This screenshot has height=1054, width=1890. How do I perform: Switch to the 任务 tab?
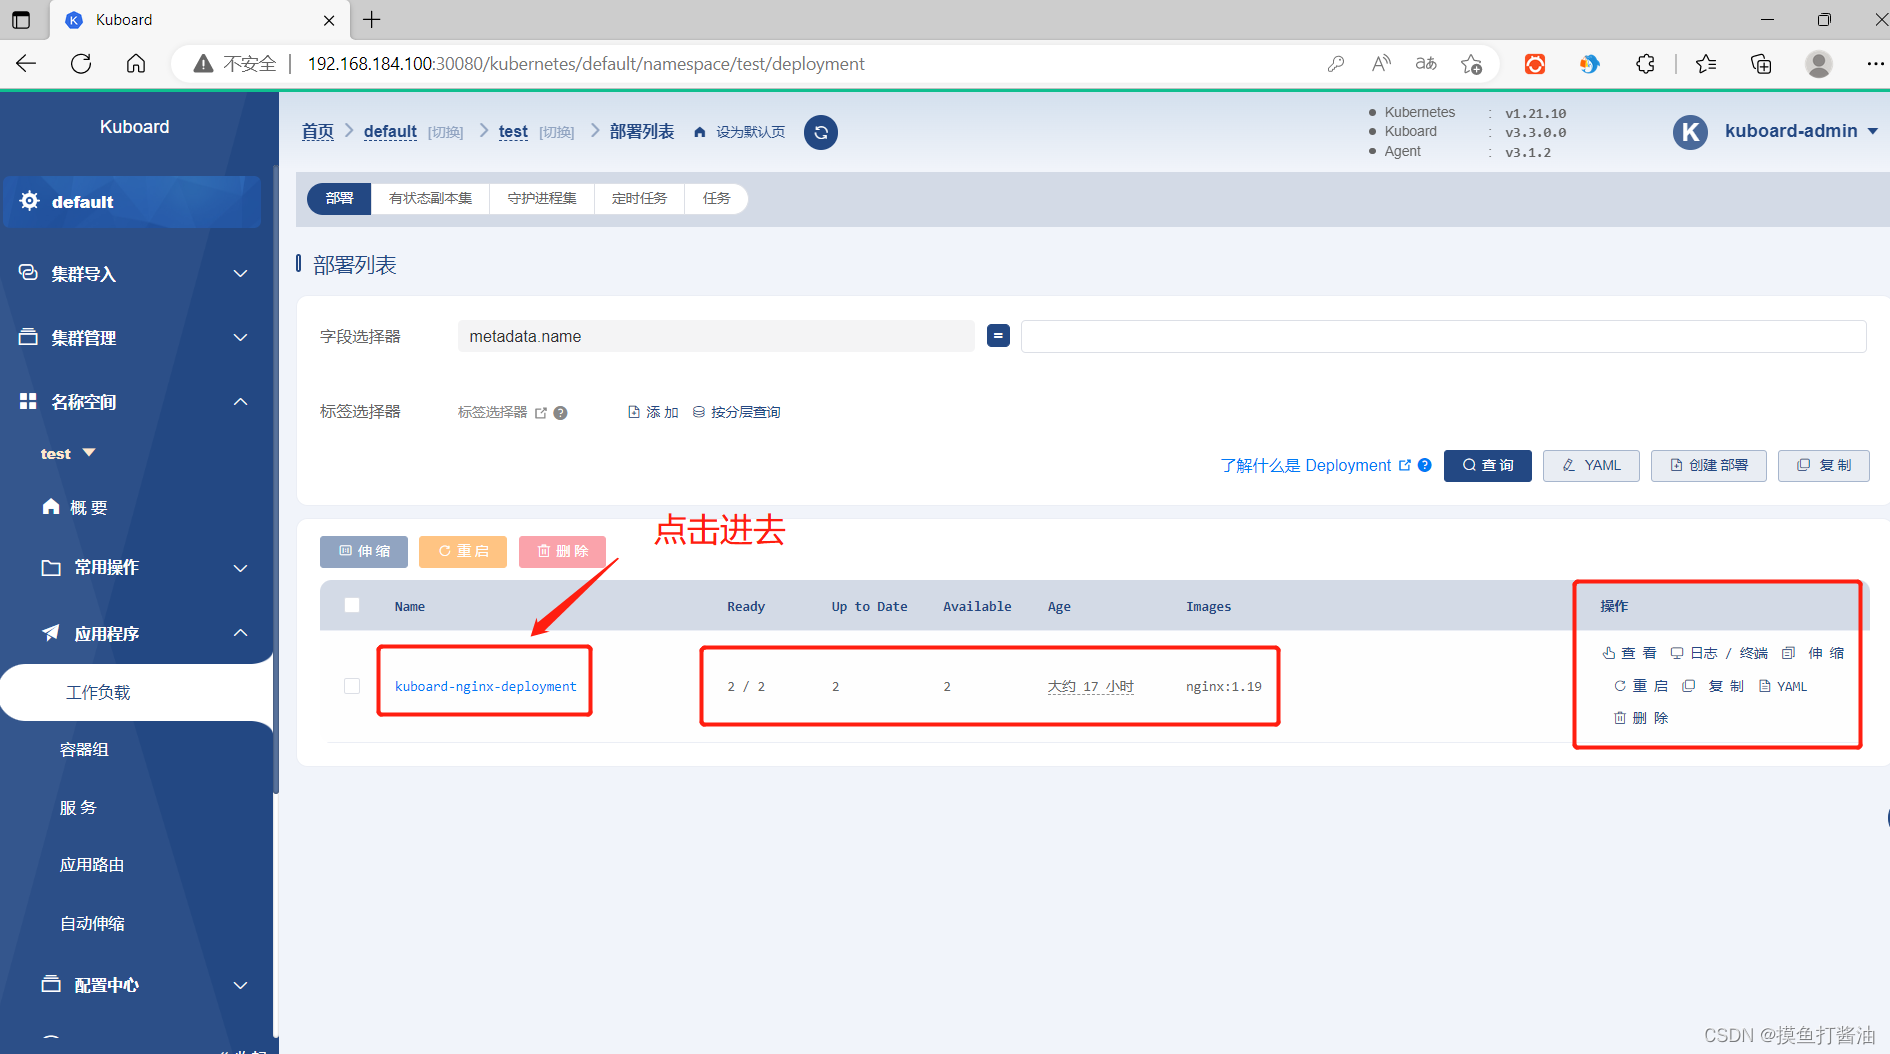pos(716,198)
